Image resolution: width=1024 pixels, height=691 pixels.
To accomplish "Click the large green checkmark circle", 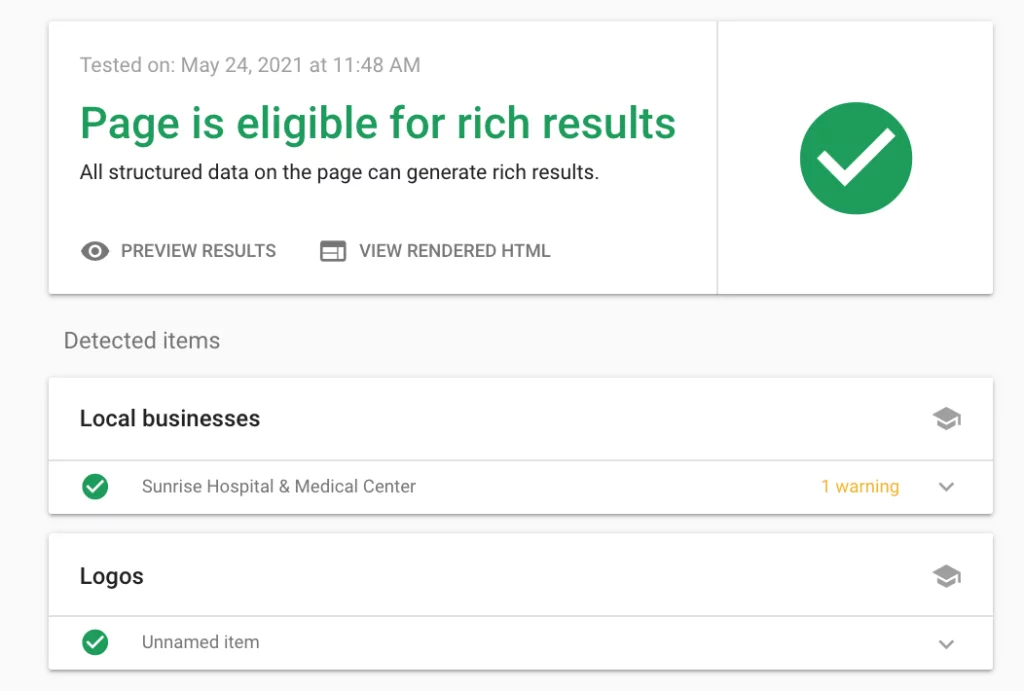I will 856,158.
